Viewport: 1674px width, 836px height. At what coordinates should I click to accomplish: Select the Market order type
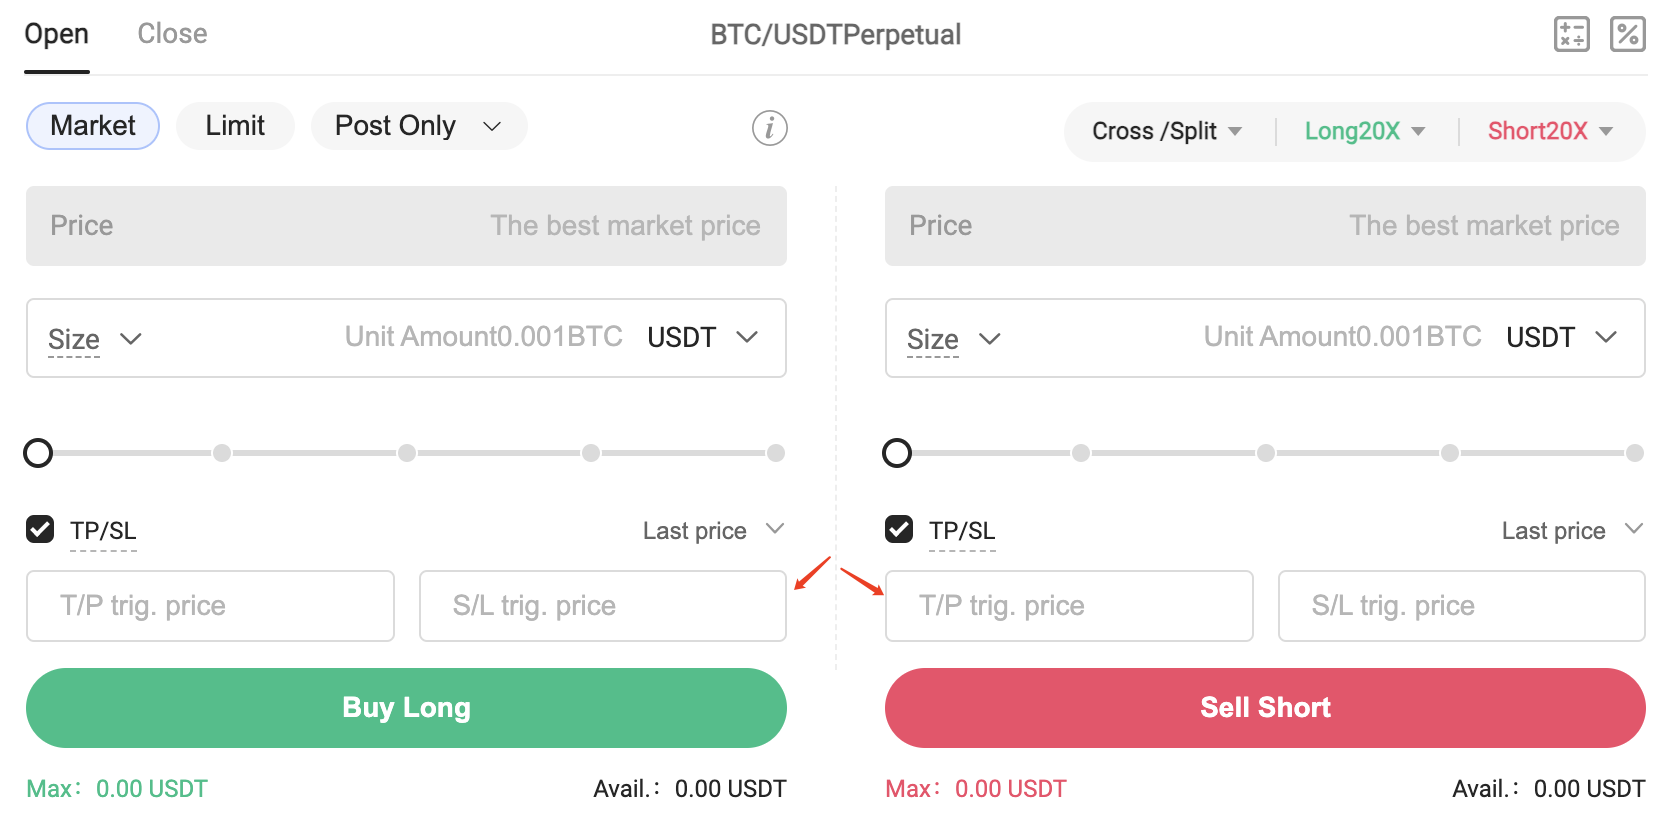coord(93,126)
